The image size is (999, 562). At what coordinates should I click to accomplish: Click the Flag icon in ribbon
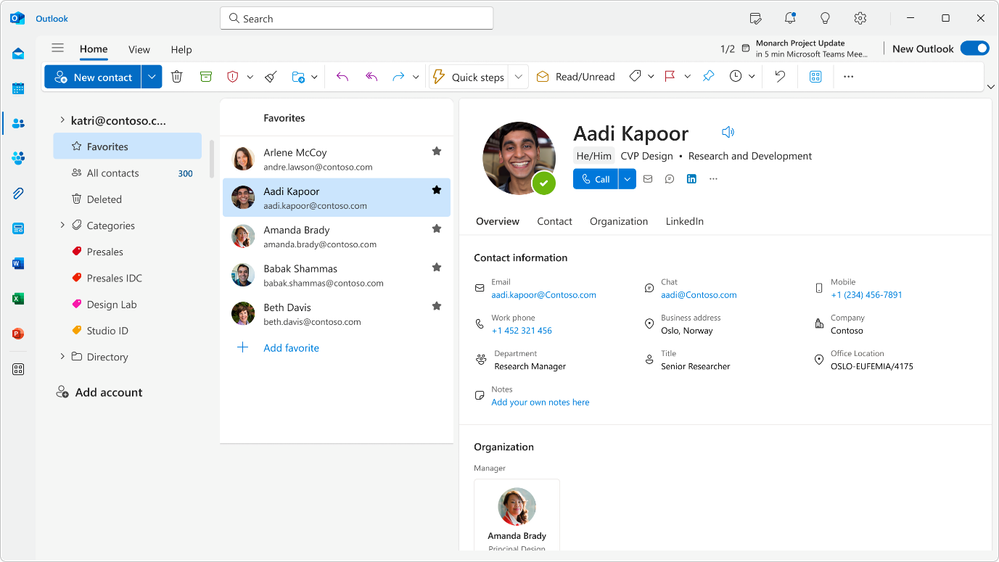[670, 76]
